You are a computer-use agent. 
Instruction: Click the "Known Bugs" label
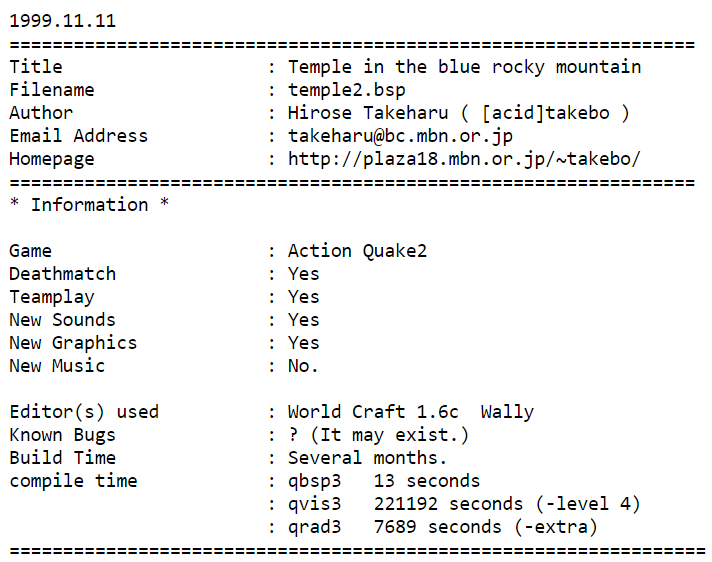click(63, 435)
